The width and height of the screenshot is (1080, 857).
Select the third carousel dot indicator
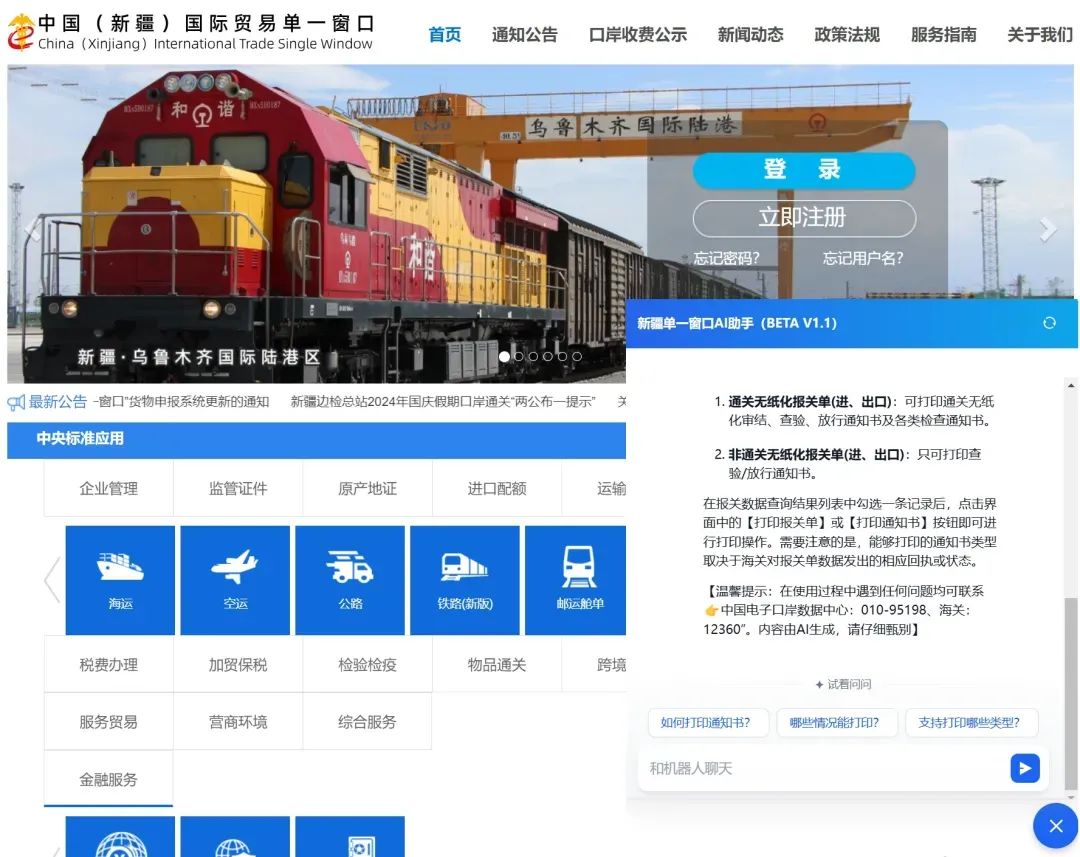[533, 356]
